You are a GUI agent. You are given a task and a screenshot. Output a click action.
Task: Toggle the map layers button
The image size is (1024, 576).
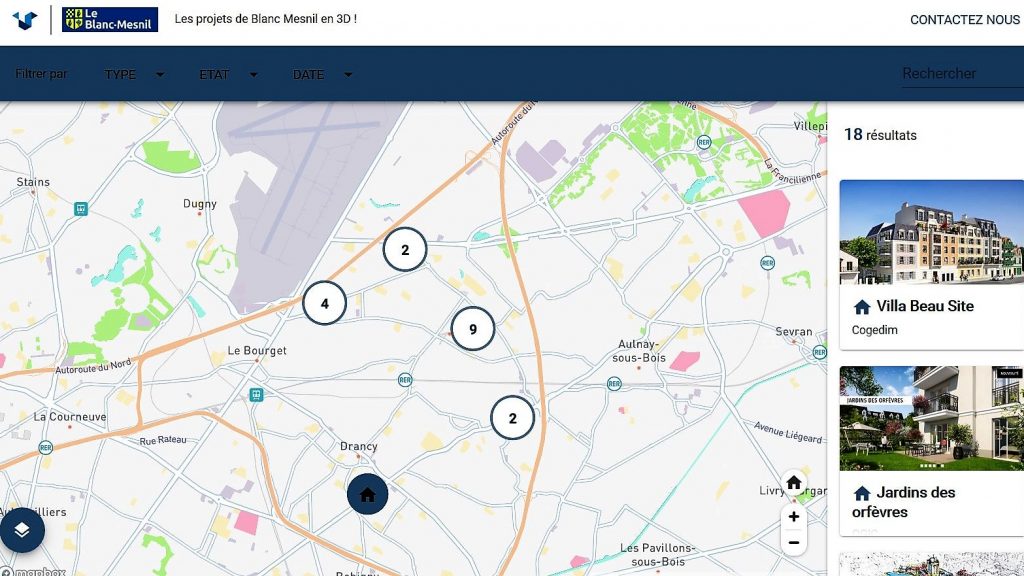coord(22,530)
